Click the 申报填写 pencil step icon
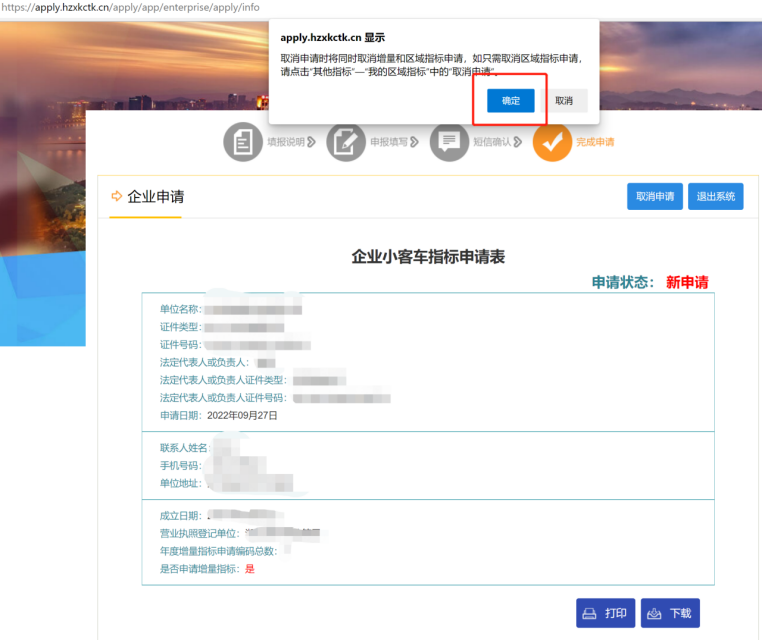The image size is (762, 641). coord(346,142)
